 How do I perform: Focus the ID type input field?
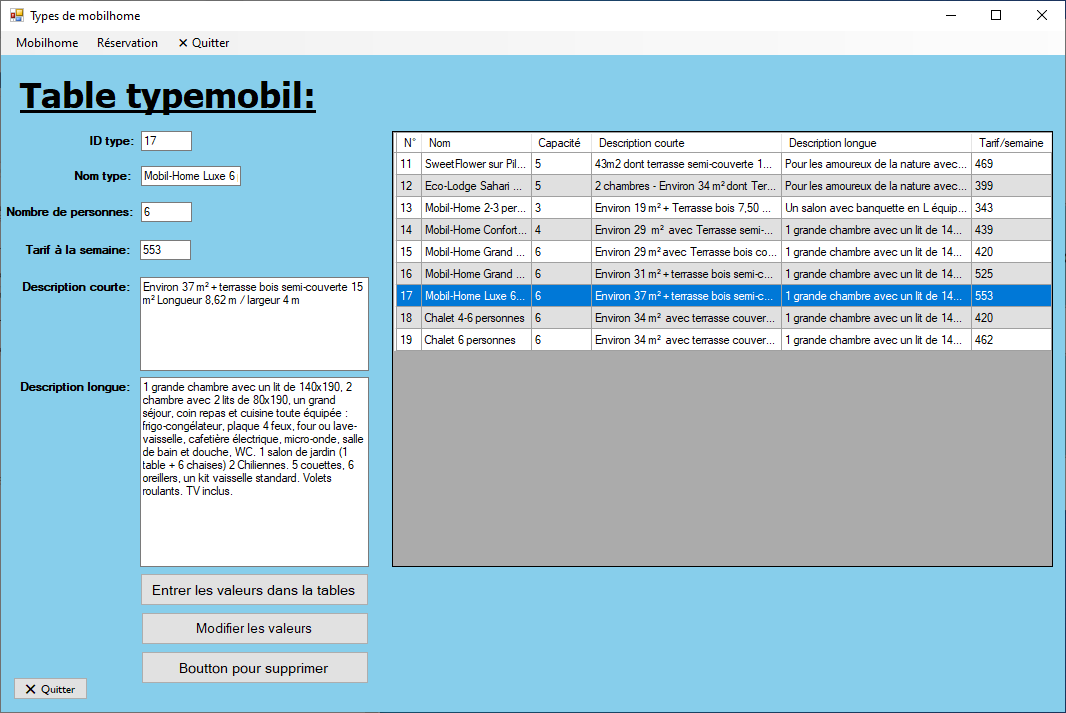[x=166, y=141]
